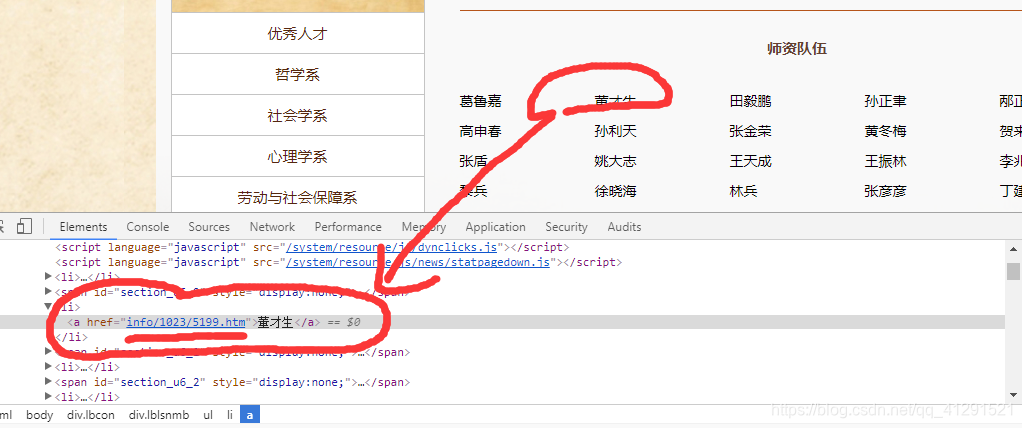
Task: Open the 心理学系 sidebar menu item
Action: point(298,156)
